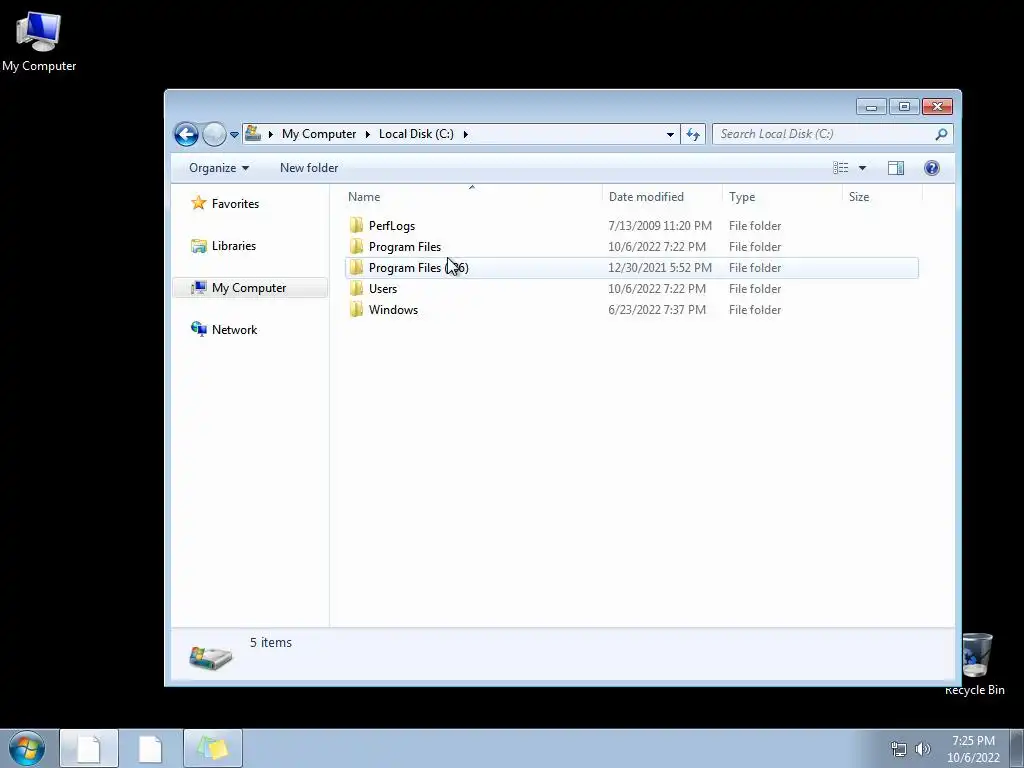Toggle the preview pane
The width and height of the screenshot is (1024, 768).
click(896, 168)
